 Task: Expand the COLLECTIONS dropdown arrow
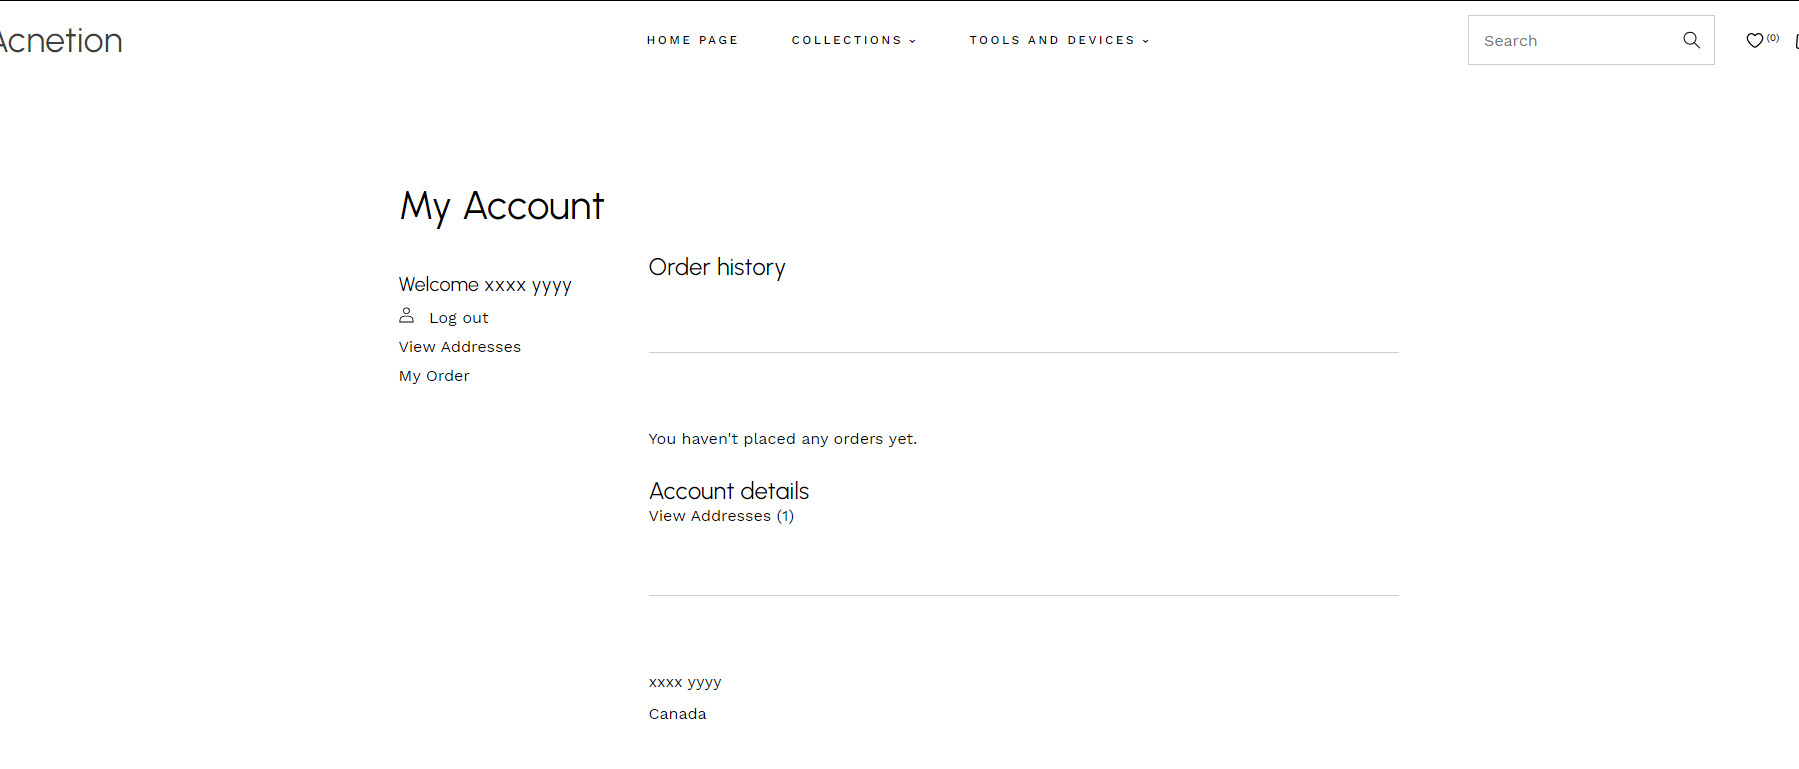tap(912, 41)
